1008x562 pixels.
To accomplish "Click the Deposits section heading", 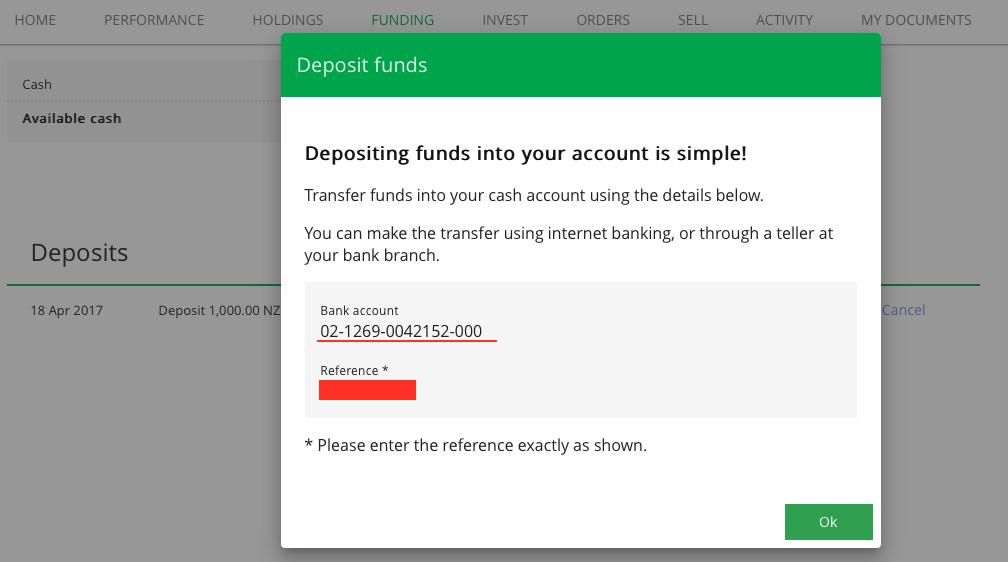I will 80,253.
